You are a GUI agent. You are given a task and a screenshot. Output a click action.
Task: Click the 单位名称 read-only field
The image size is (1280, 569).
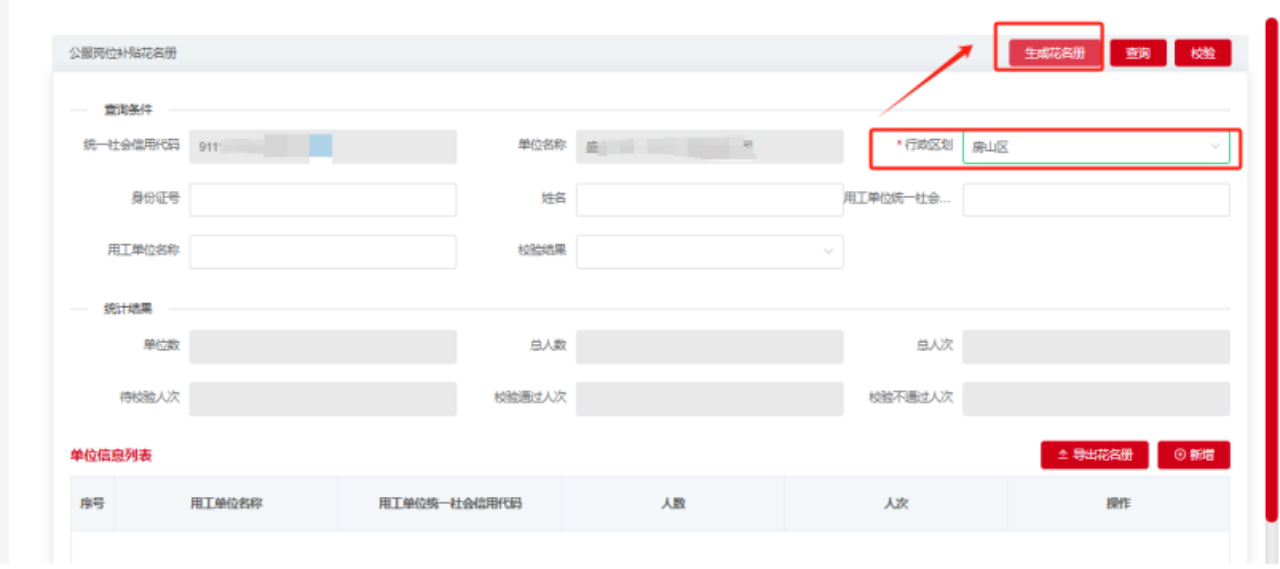(709, 147)
